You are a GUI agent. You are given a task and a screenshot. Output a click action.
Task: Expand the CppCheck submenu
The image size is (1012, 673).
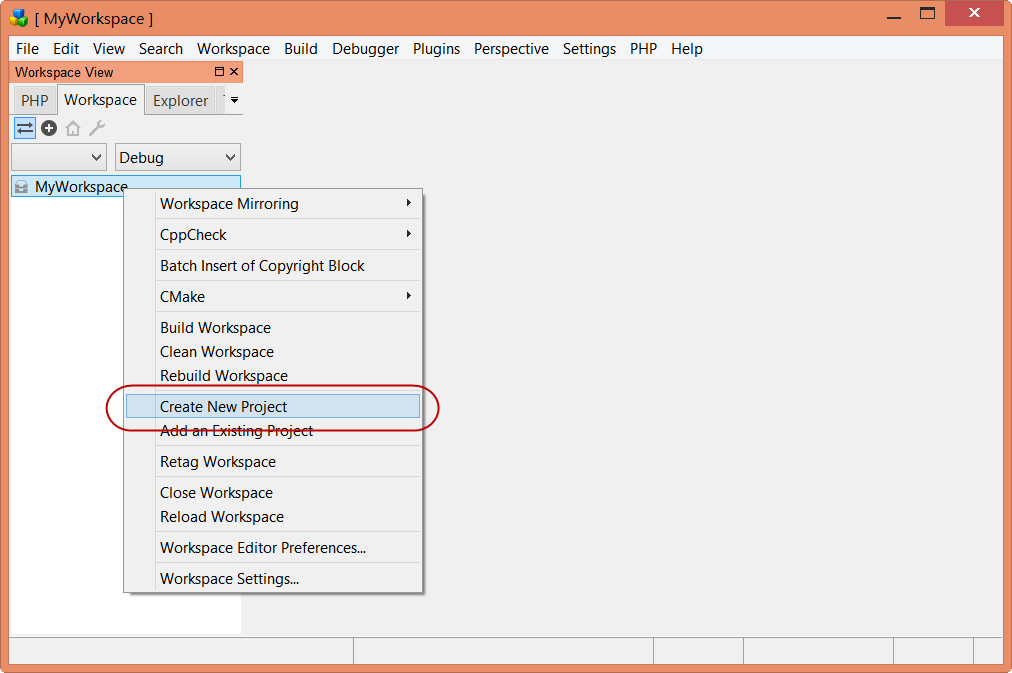[274, 235]
